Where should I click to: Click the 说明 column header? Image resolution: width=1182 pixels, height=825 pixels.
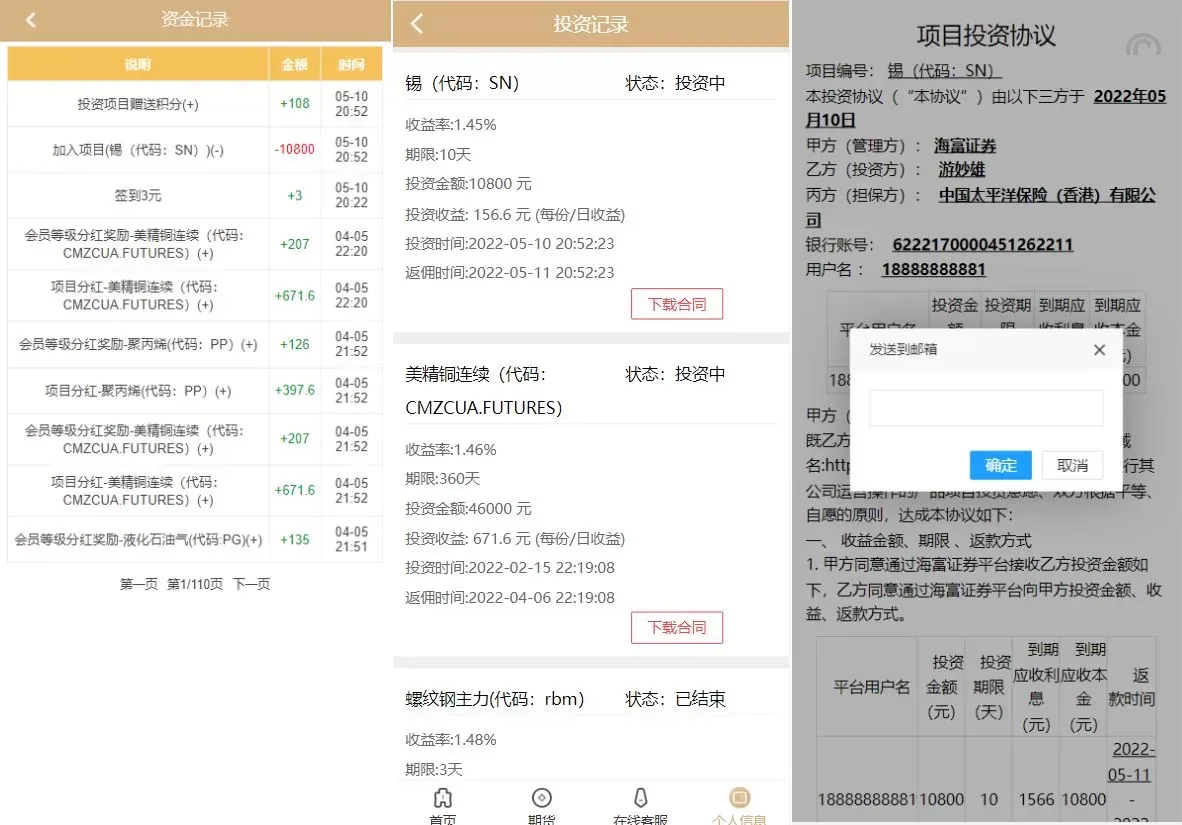click(x=138, y=65)
